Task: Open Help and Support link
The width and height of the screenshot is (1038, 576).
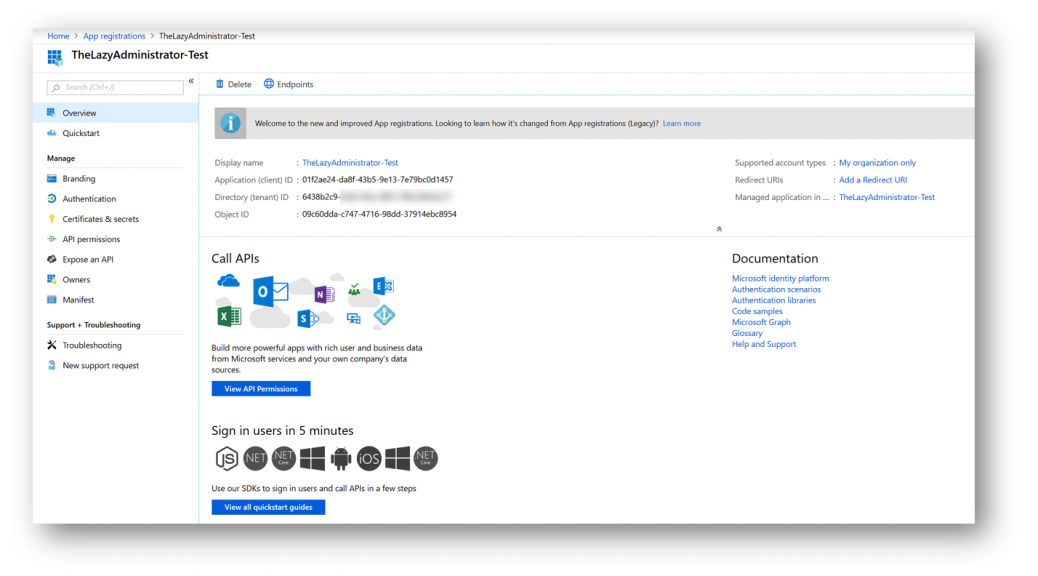Action: (x=763, y=344)
